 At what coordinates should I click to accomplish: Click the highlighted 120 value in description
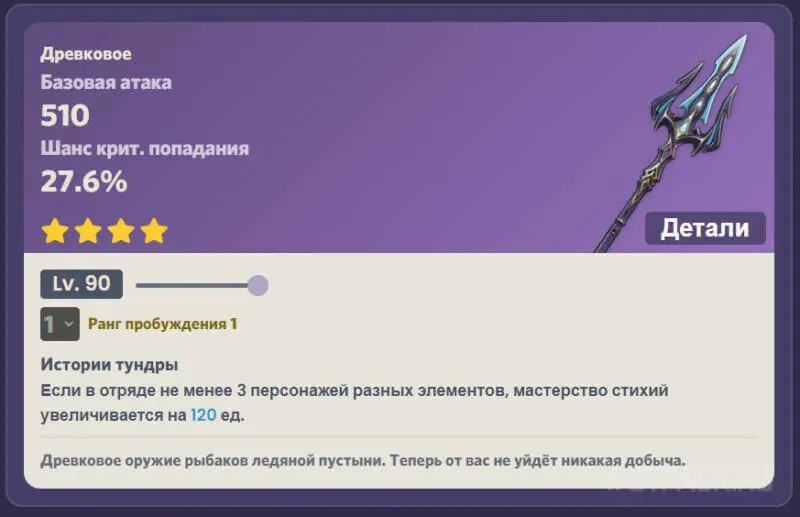(204, 415)
